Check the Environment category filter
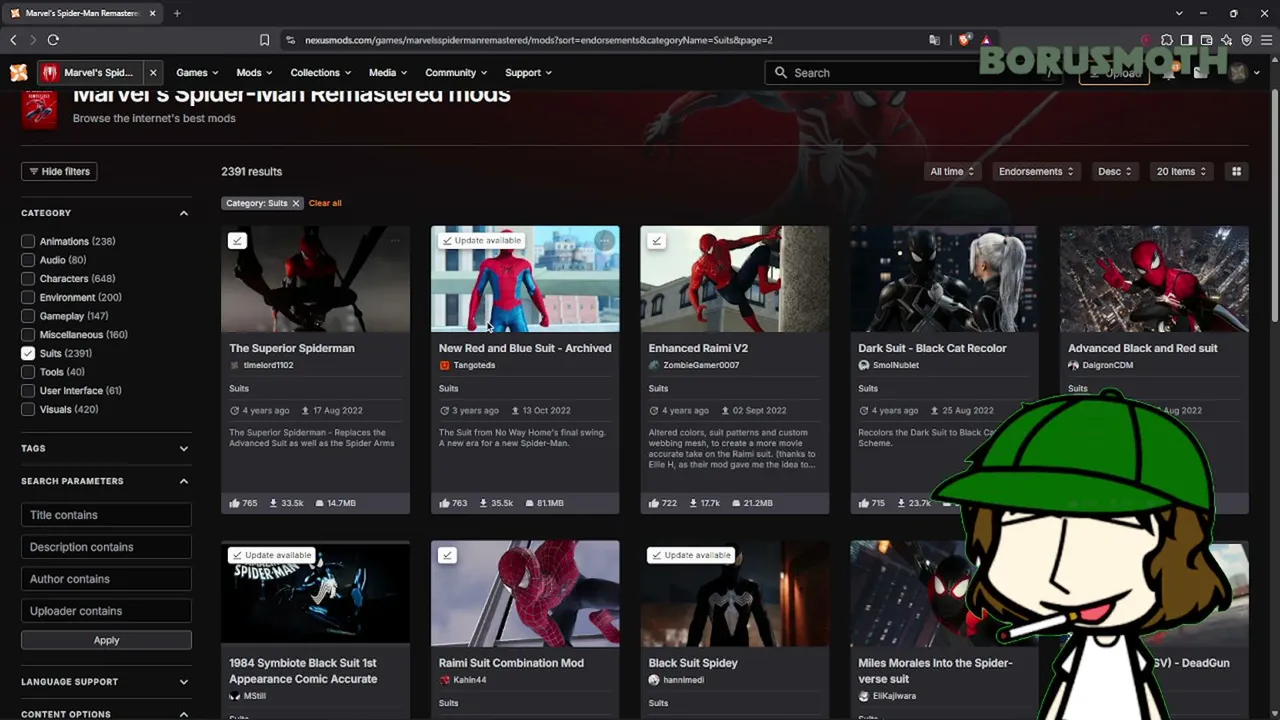The height and width of the screenshot is (720, 1280). point(28,297)
